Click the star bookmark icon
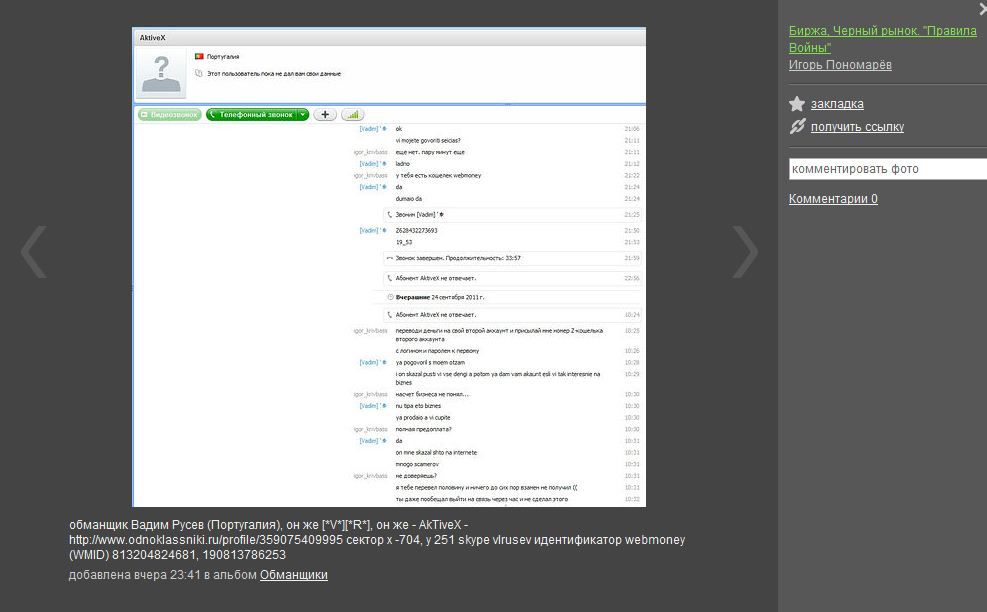This screenshot has width=987, height=612. [x=797, y=104]
